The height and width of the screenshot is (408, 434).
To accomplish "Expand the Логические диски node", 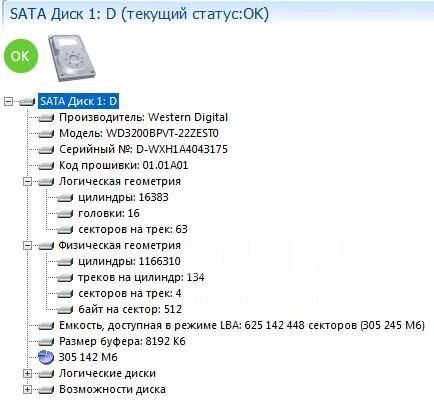I will click(27, 374).
